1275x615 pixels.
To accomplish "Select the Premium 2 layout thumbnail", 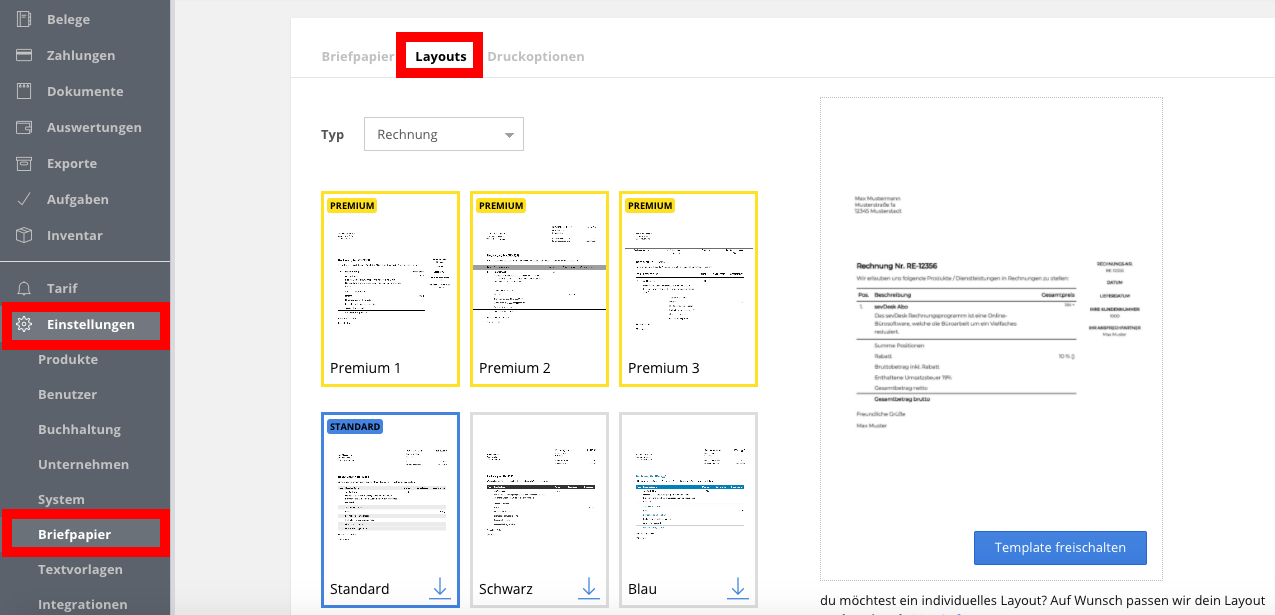I will coord(538,288).
